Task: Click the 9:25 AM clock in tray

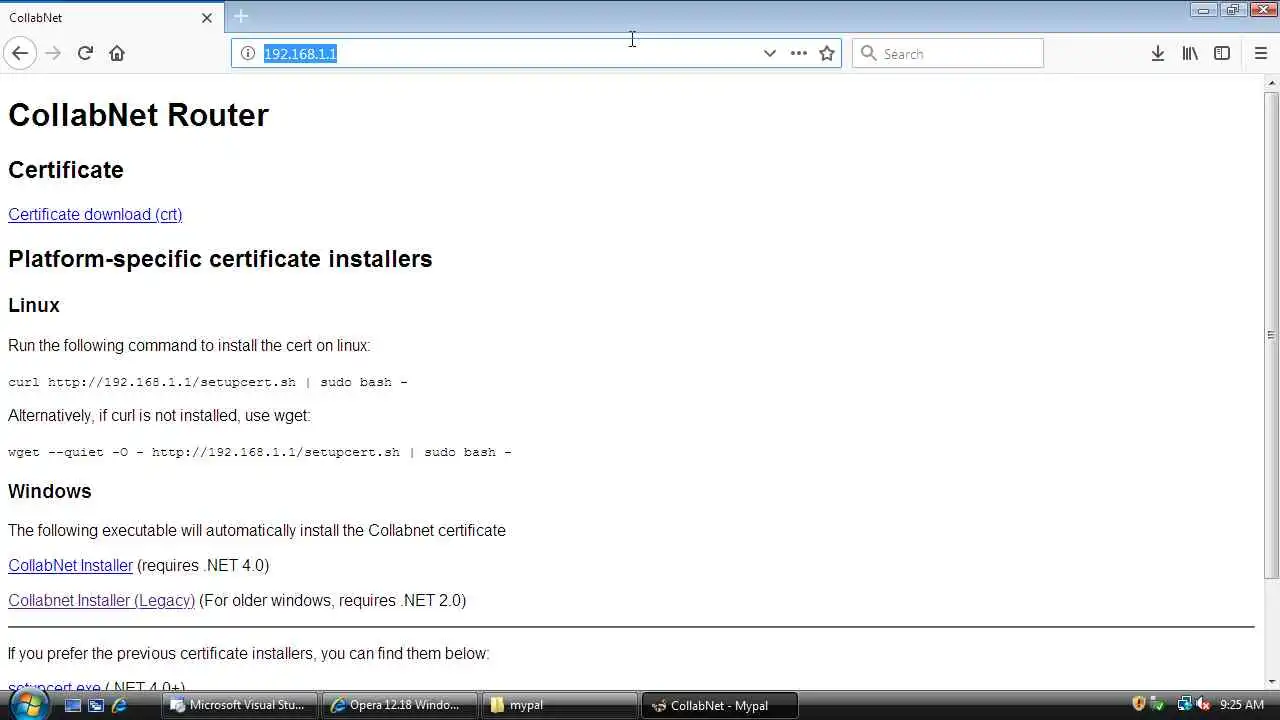Action: 1242,705
